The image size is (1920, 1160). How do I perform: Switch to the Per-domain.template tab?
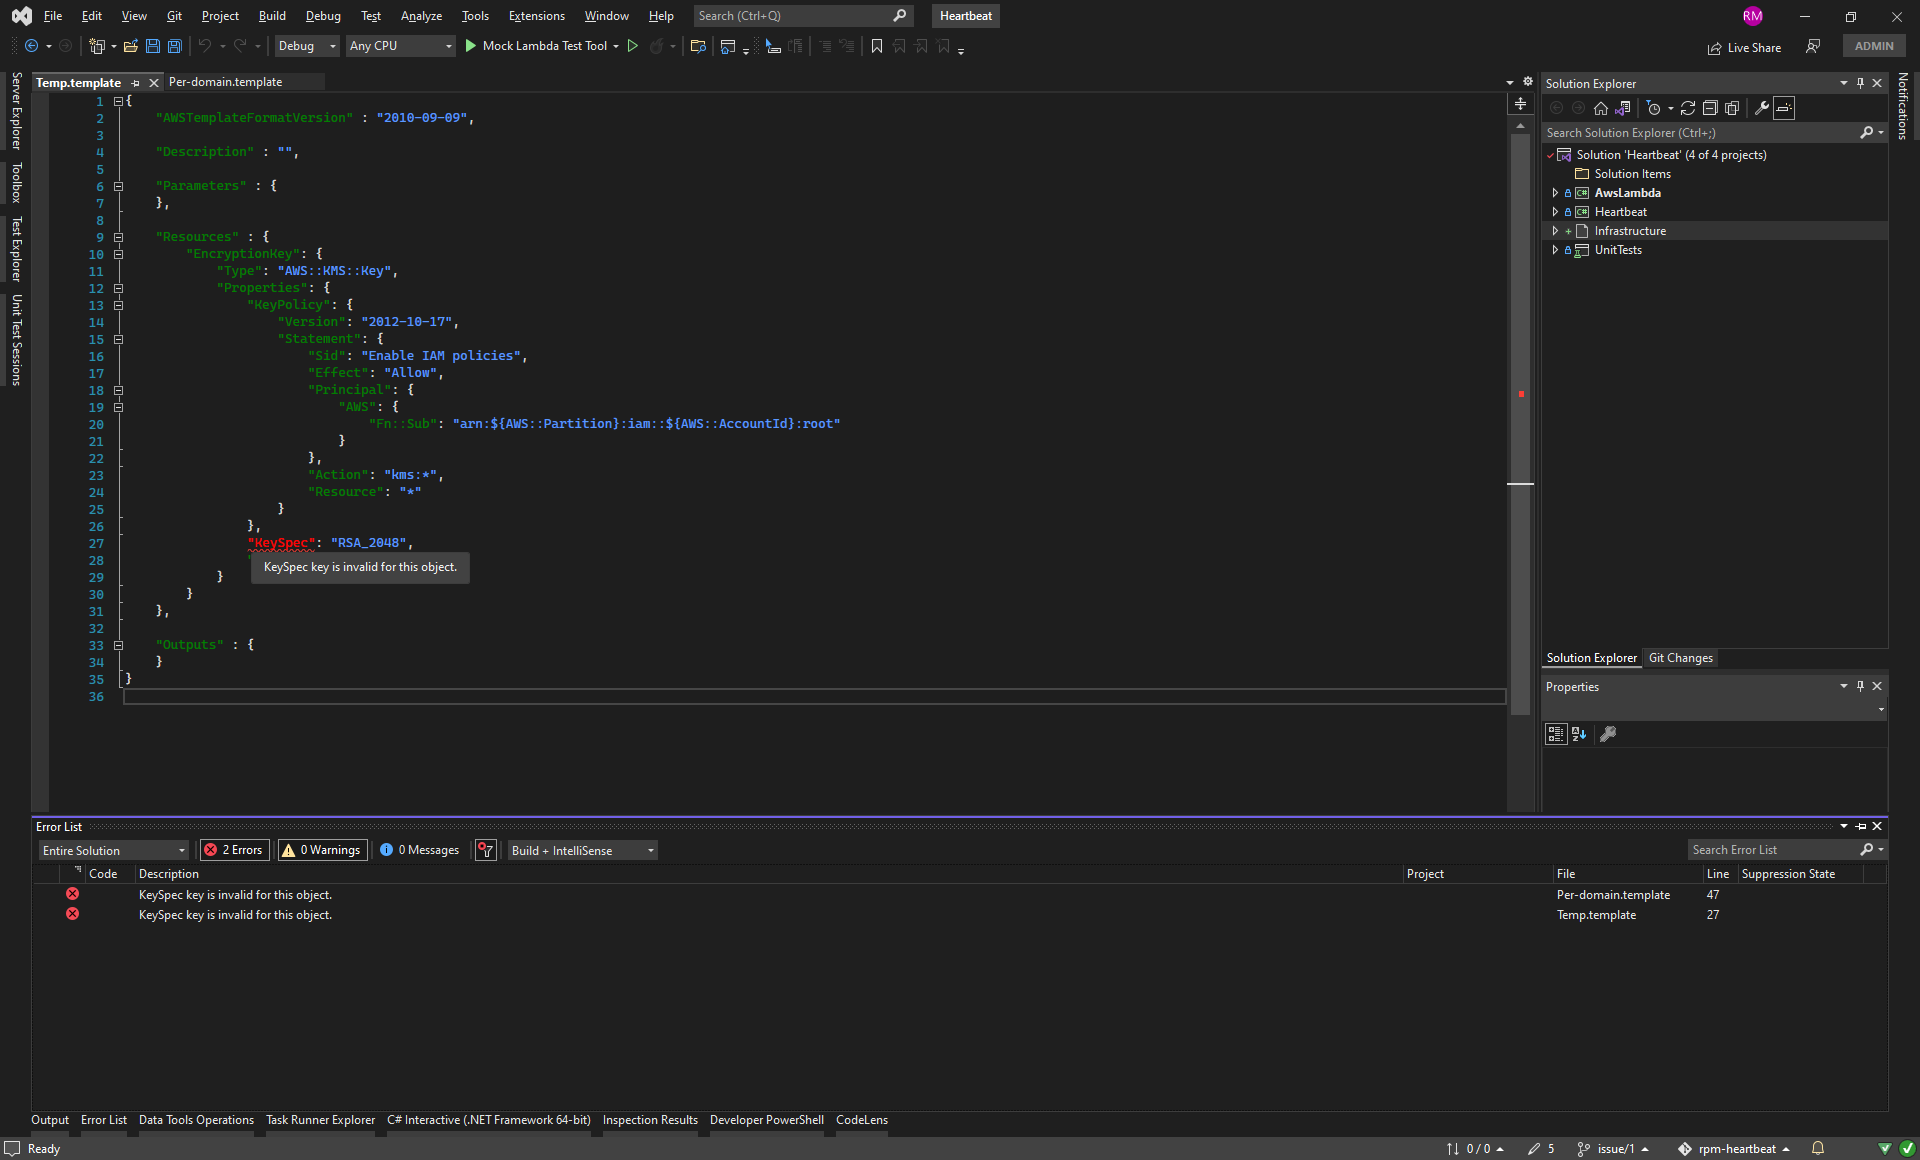(x=225, y=82)
